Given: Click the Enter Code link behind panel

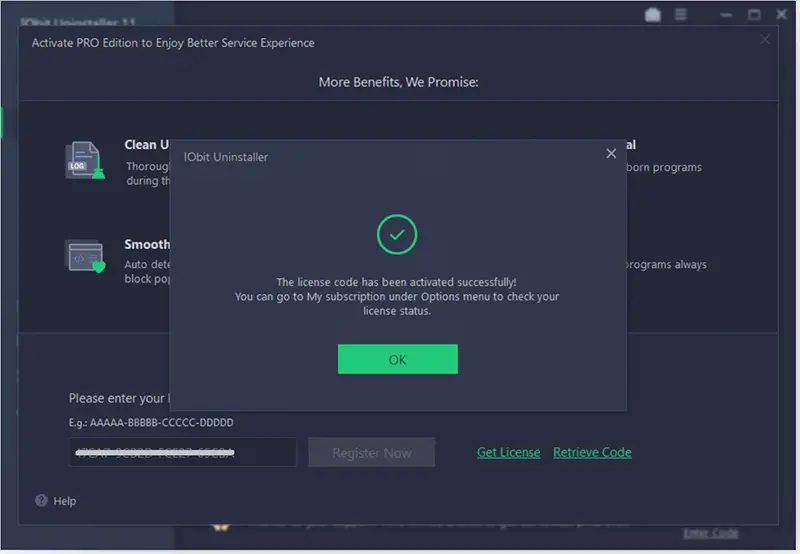Looking at the screenshot, I should coord(711,533).
